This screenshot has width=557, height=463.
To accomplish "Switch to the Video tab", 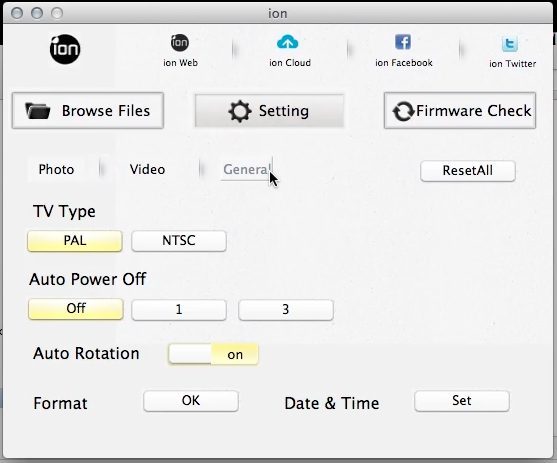I will click(x=147, y=169).
